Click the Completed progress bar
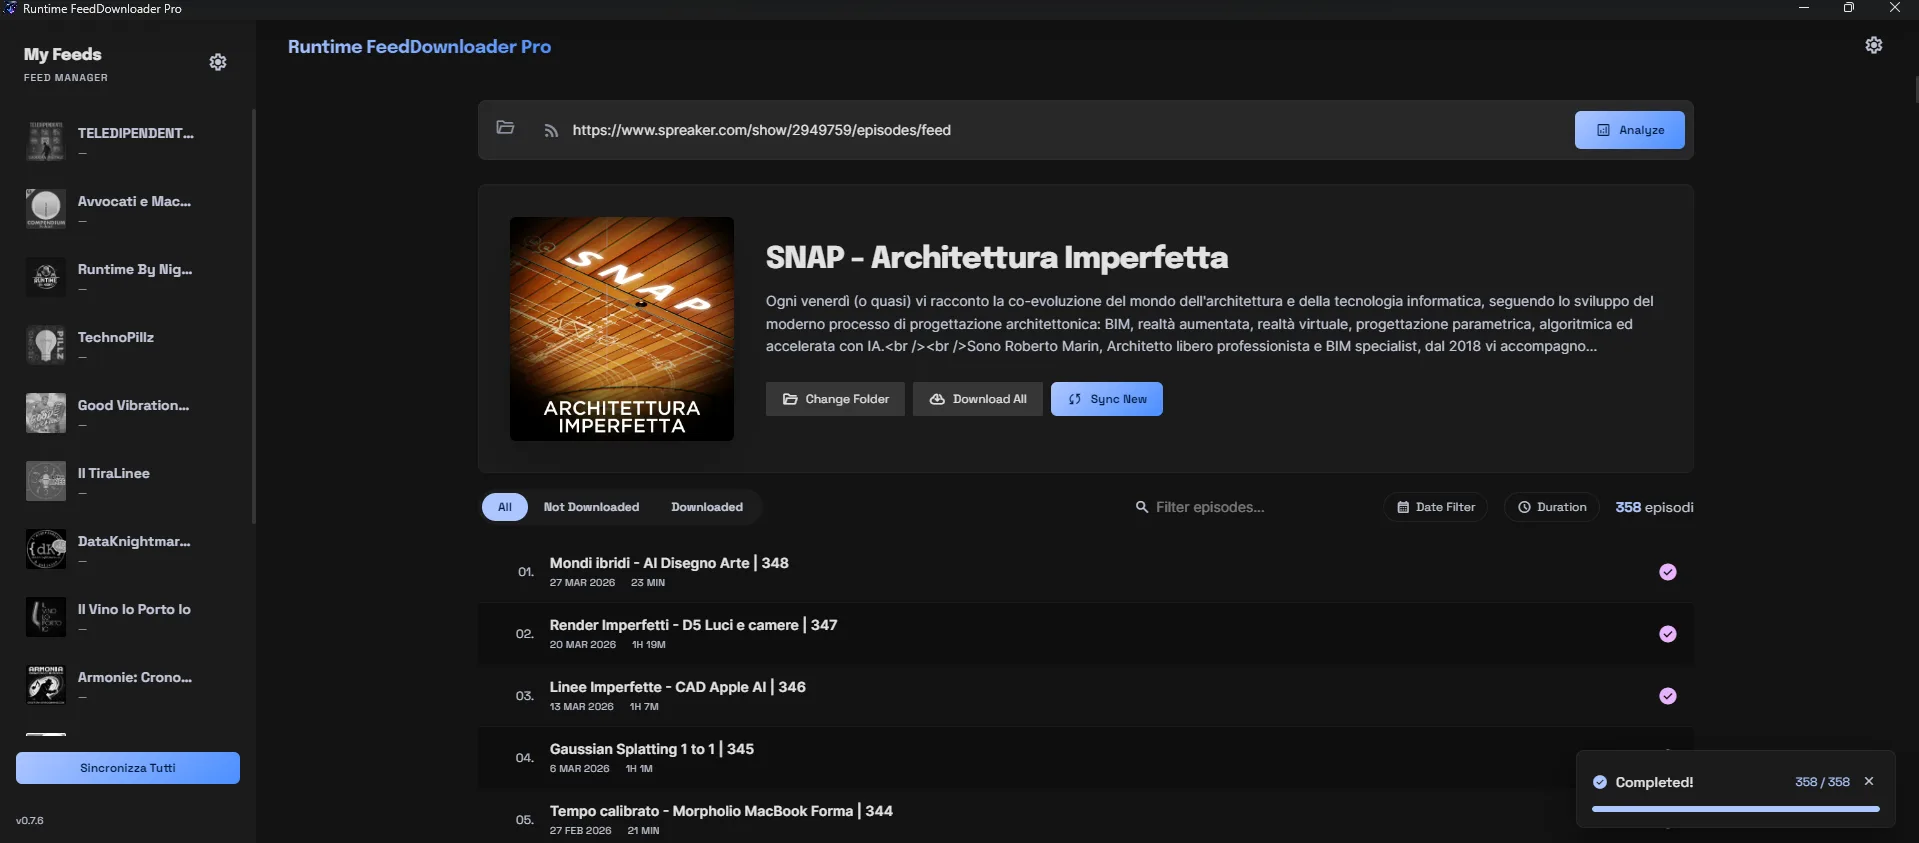This screenshot has height=843, width=1919. 1736,809
